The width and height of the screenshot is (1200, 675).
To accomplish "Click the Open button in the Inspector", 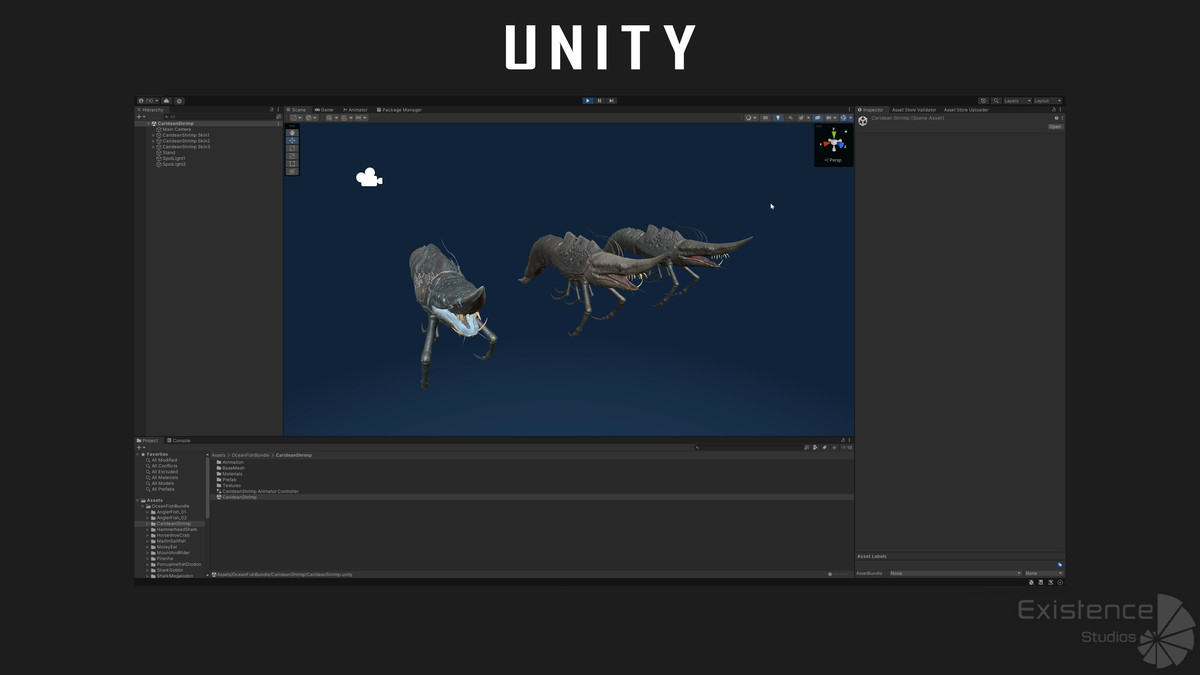I will (1056, 125).
